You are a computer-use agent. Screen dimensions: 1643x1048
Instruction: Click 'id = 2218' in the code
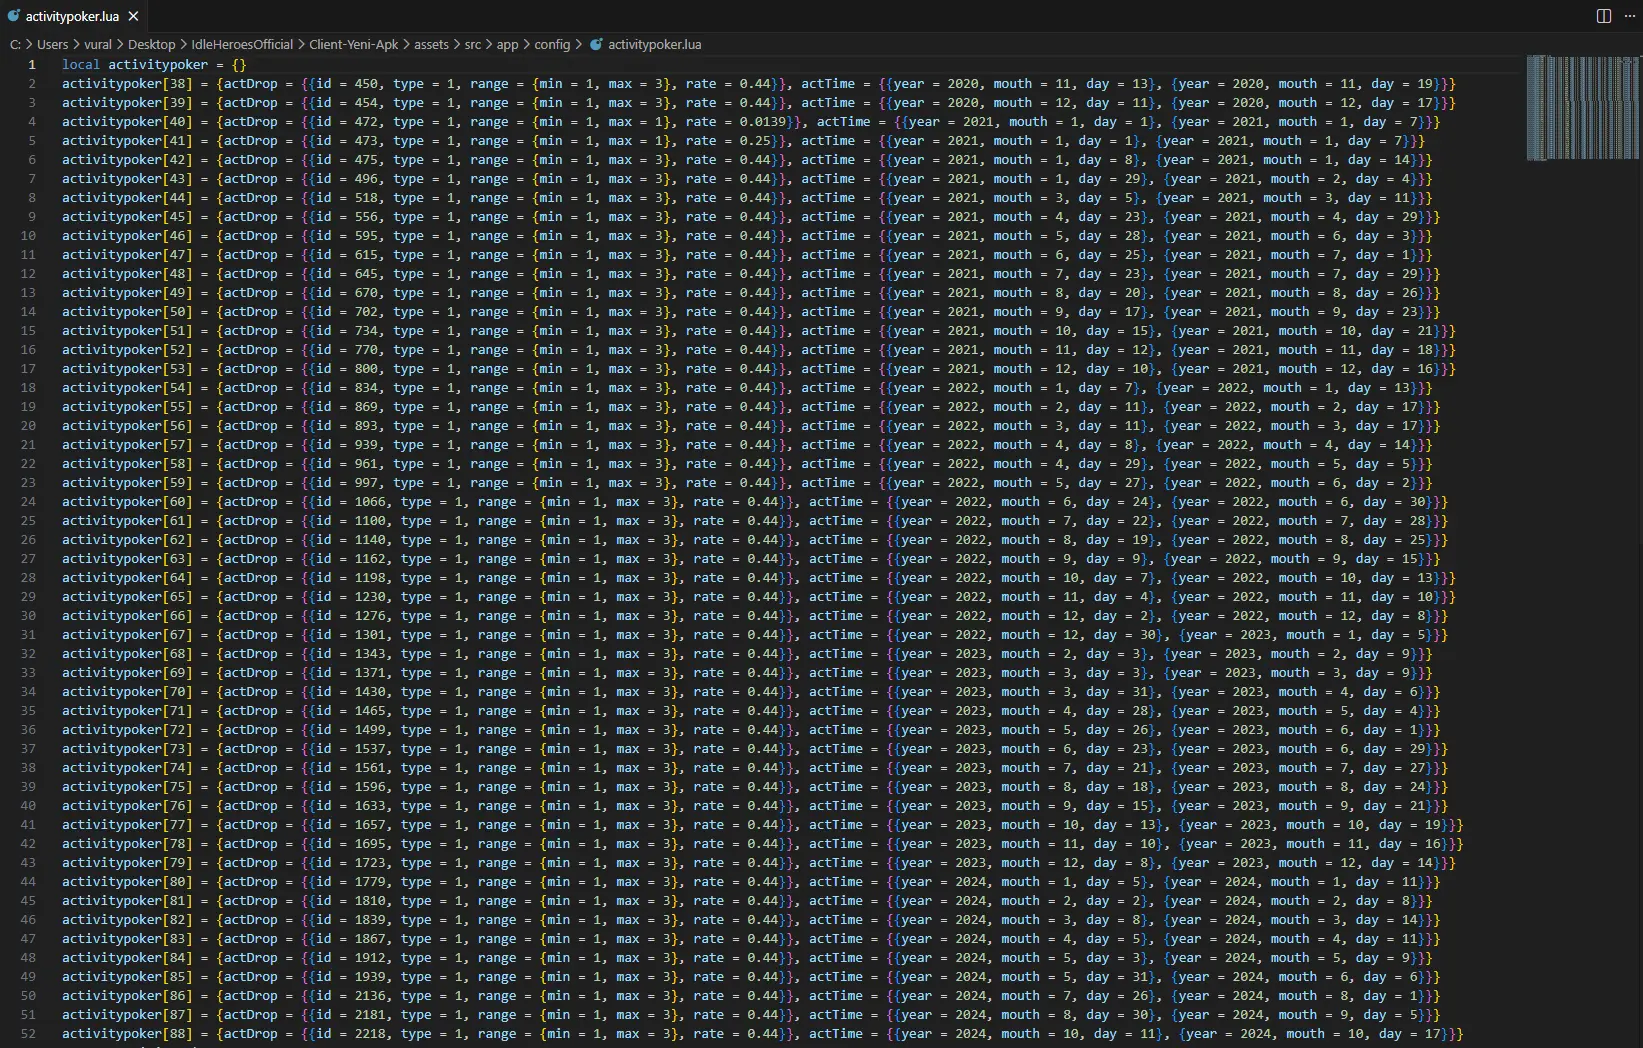[350, 1034]
